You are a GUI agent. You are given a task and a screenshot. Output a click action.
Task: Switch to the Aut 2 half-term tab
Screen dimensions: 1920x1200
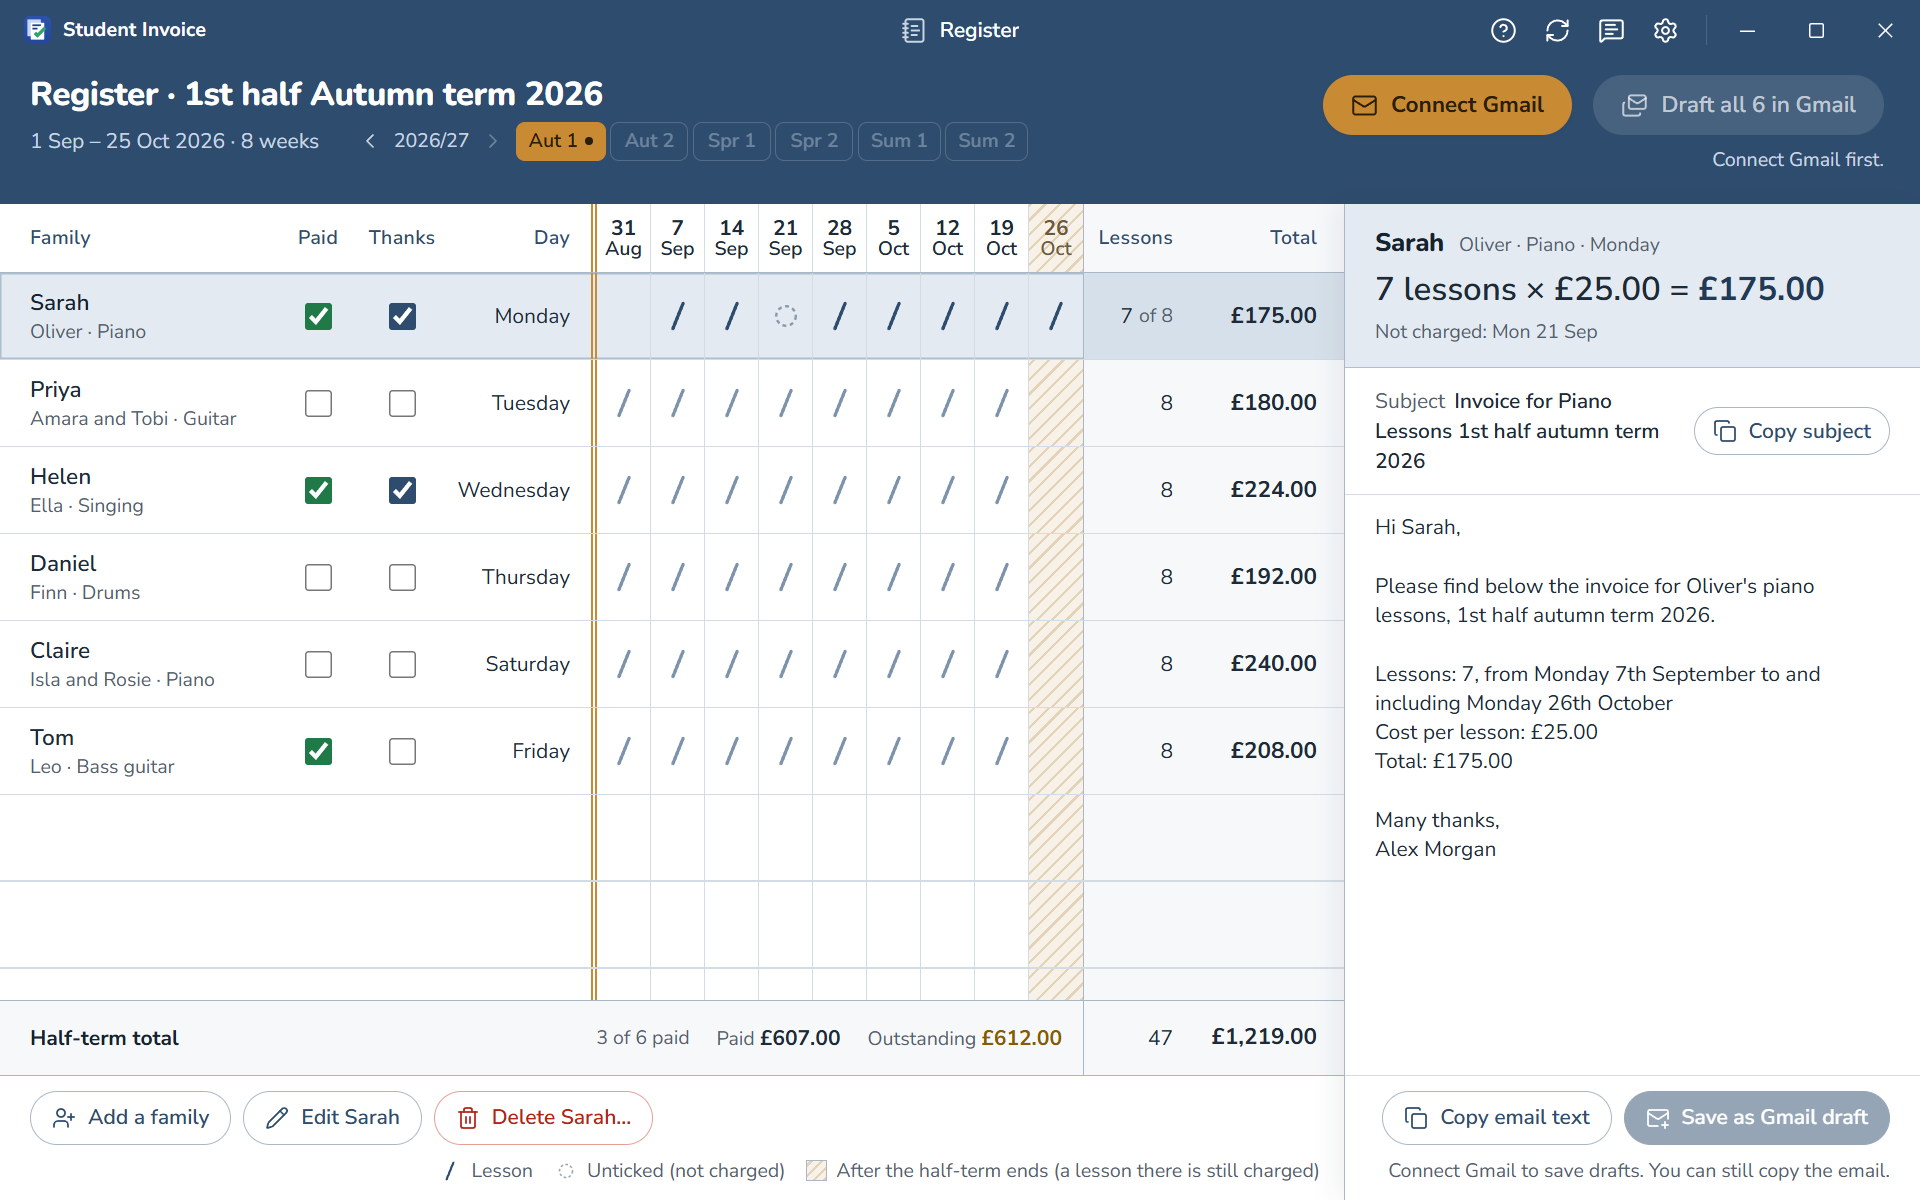[x=649, y=141]
